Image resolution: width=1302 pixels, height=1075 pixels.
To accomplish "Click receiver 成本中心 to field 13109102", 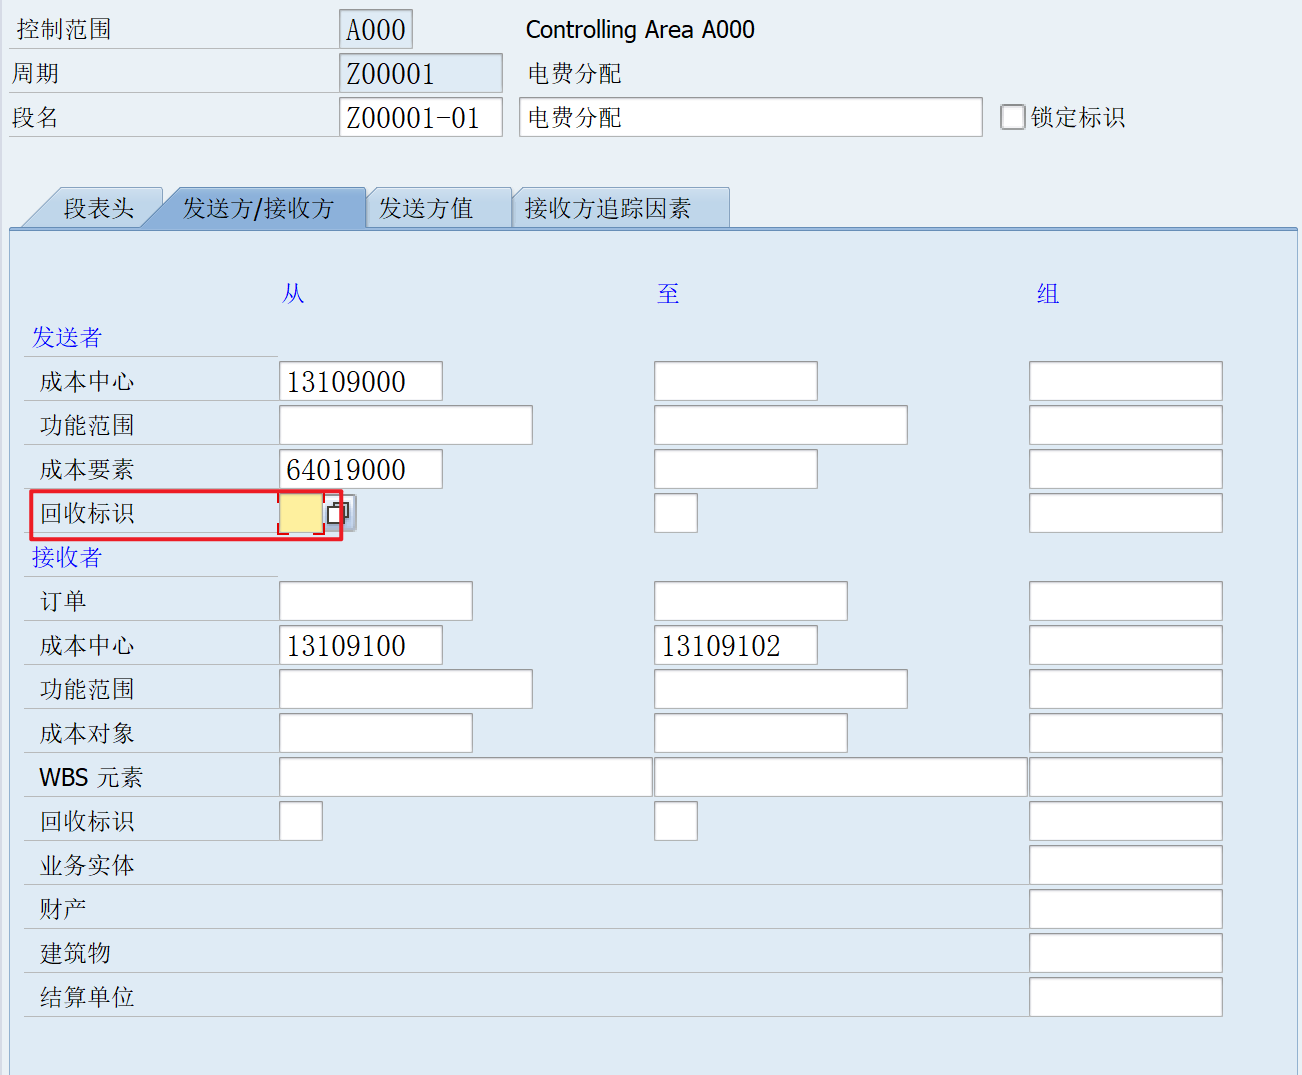I will (x=735, y=644).
